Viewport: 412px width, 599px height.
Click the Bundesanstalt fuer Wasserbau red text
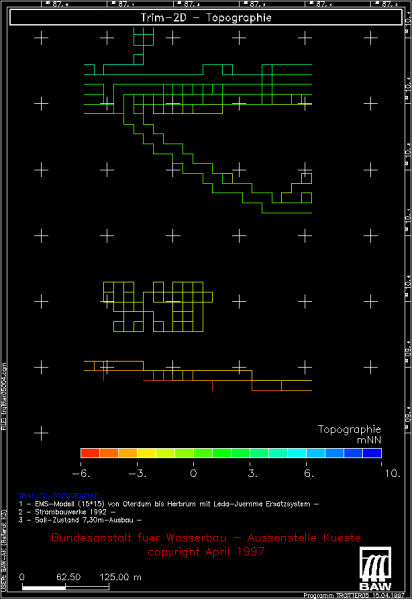206,538
